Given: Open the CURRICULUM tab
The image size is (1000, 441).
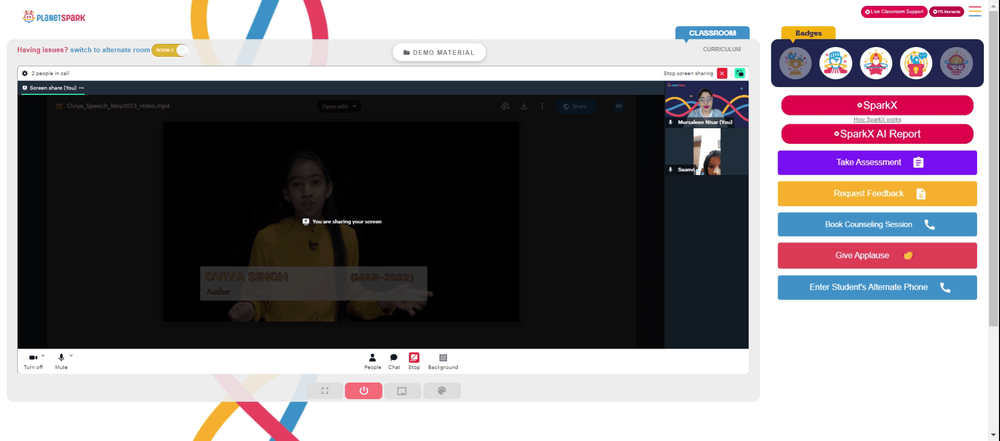Looking at the screenshot, I should point(722,49).
